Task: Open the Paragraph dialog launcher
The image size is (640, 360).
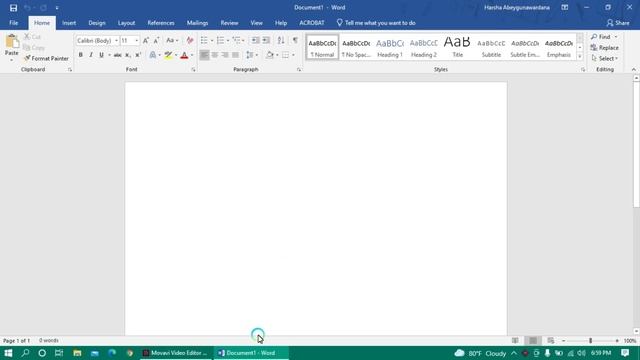Action: [x=299, y=70]
